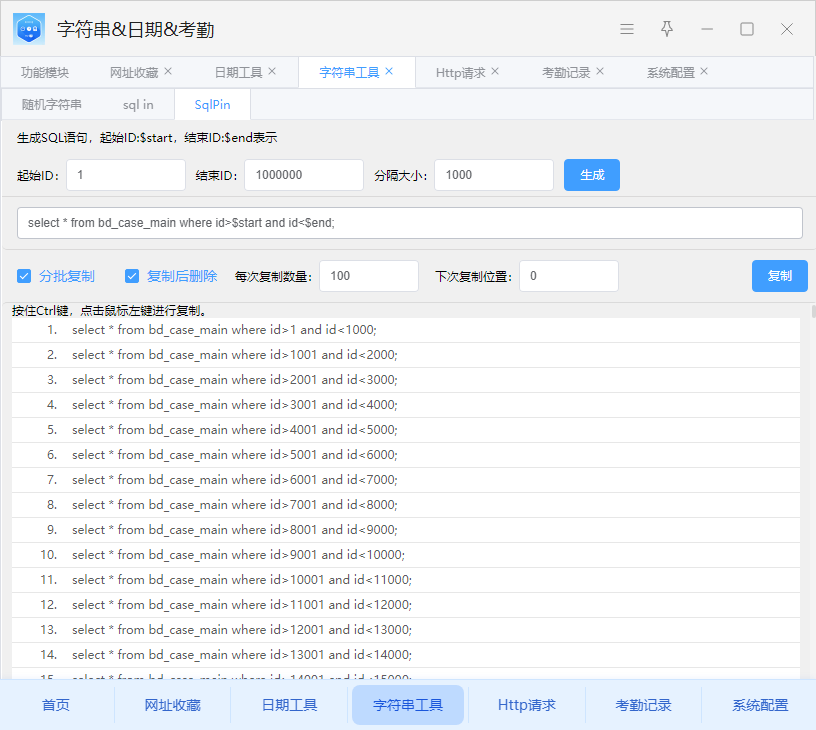Image resolution: width=816 pixels, height=730 pixels.
Task: Select row 11 with id>10001 and id<11000
Action: [406, 580]
